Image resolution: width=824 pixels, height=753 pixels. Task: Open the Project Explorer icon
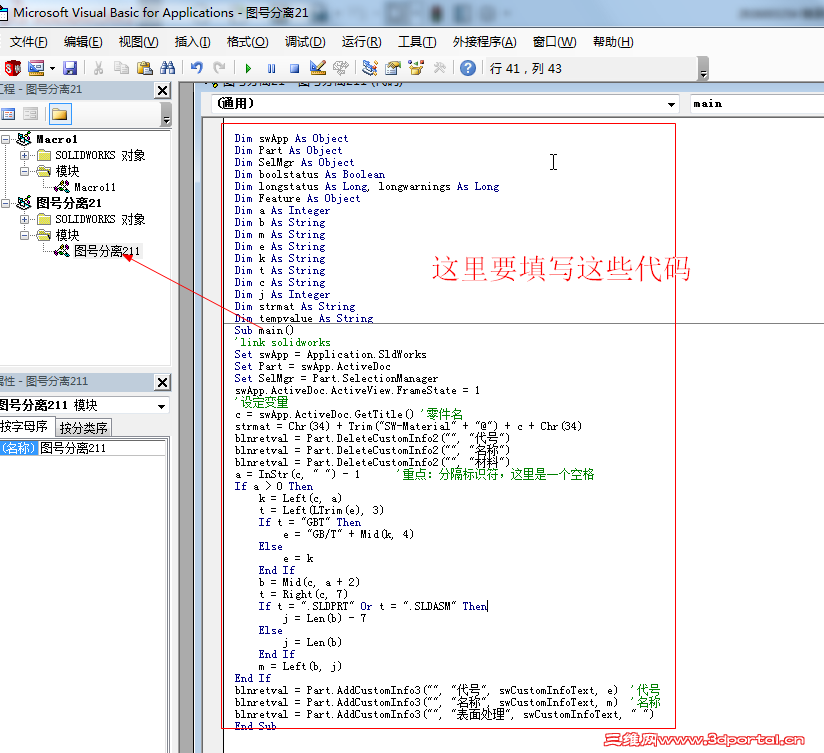click(x=370, y=68)
